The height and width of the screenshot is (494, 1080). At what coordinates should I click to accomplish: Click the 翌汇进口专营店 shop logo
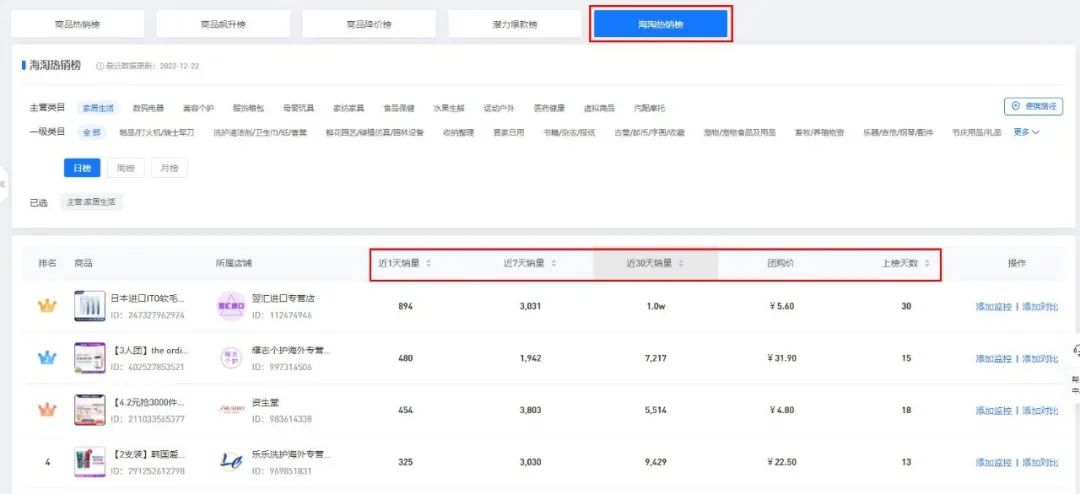(x=231, y=306)
